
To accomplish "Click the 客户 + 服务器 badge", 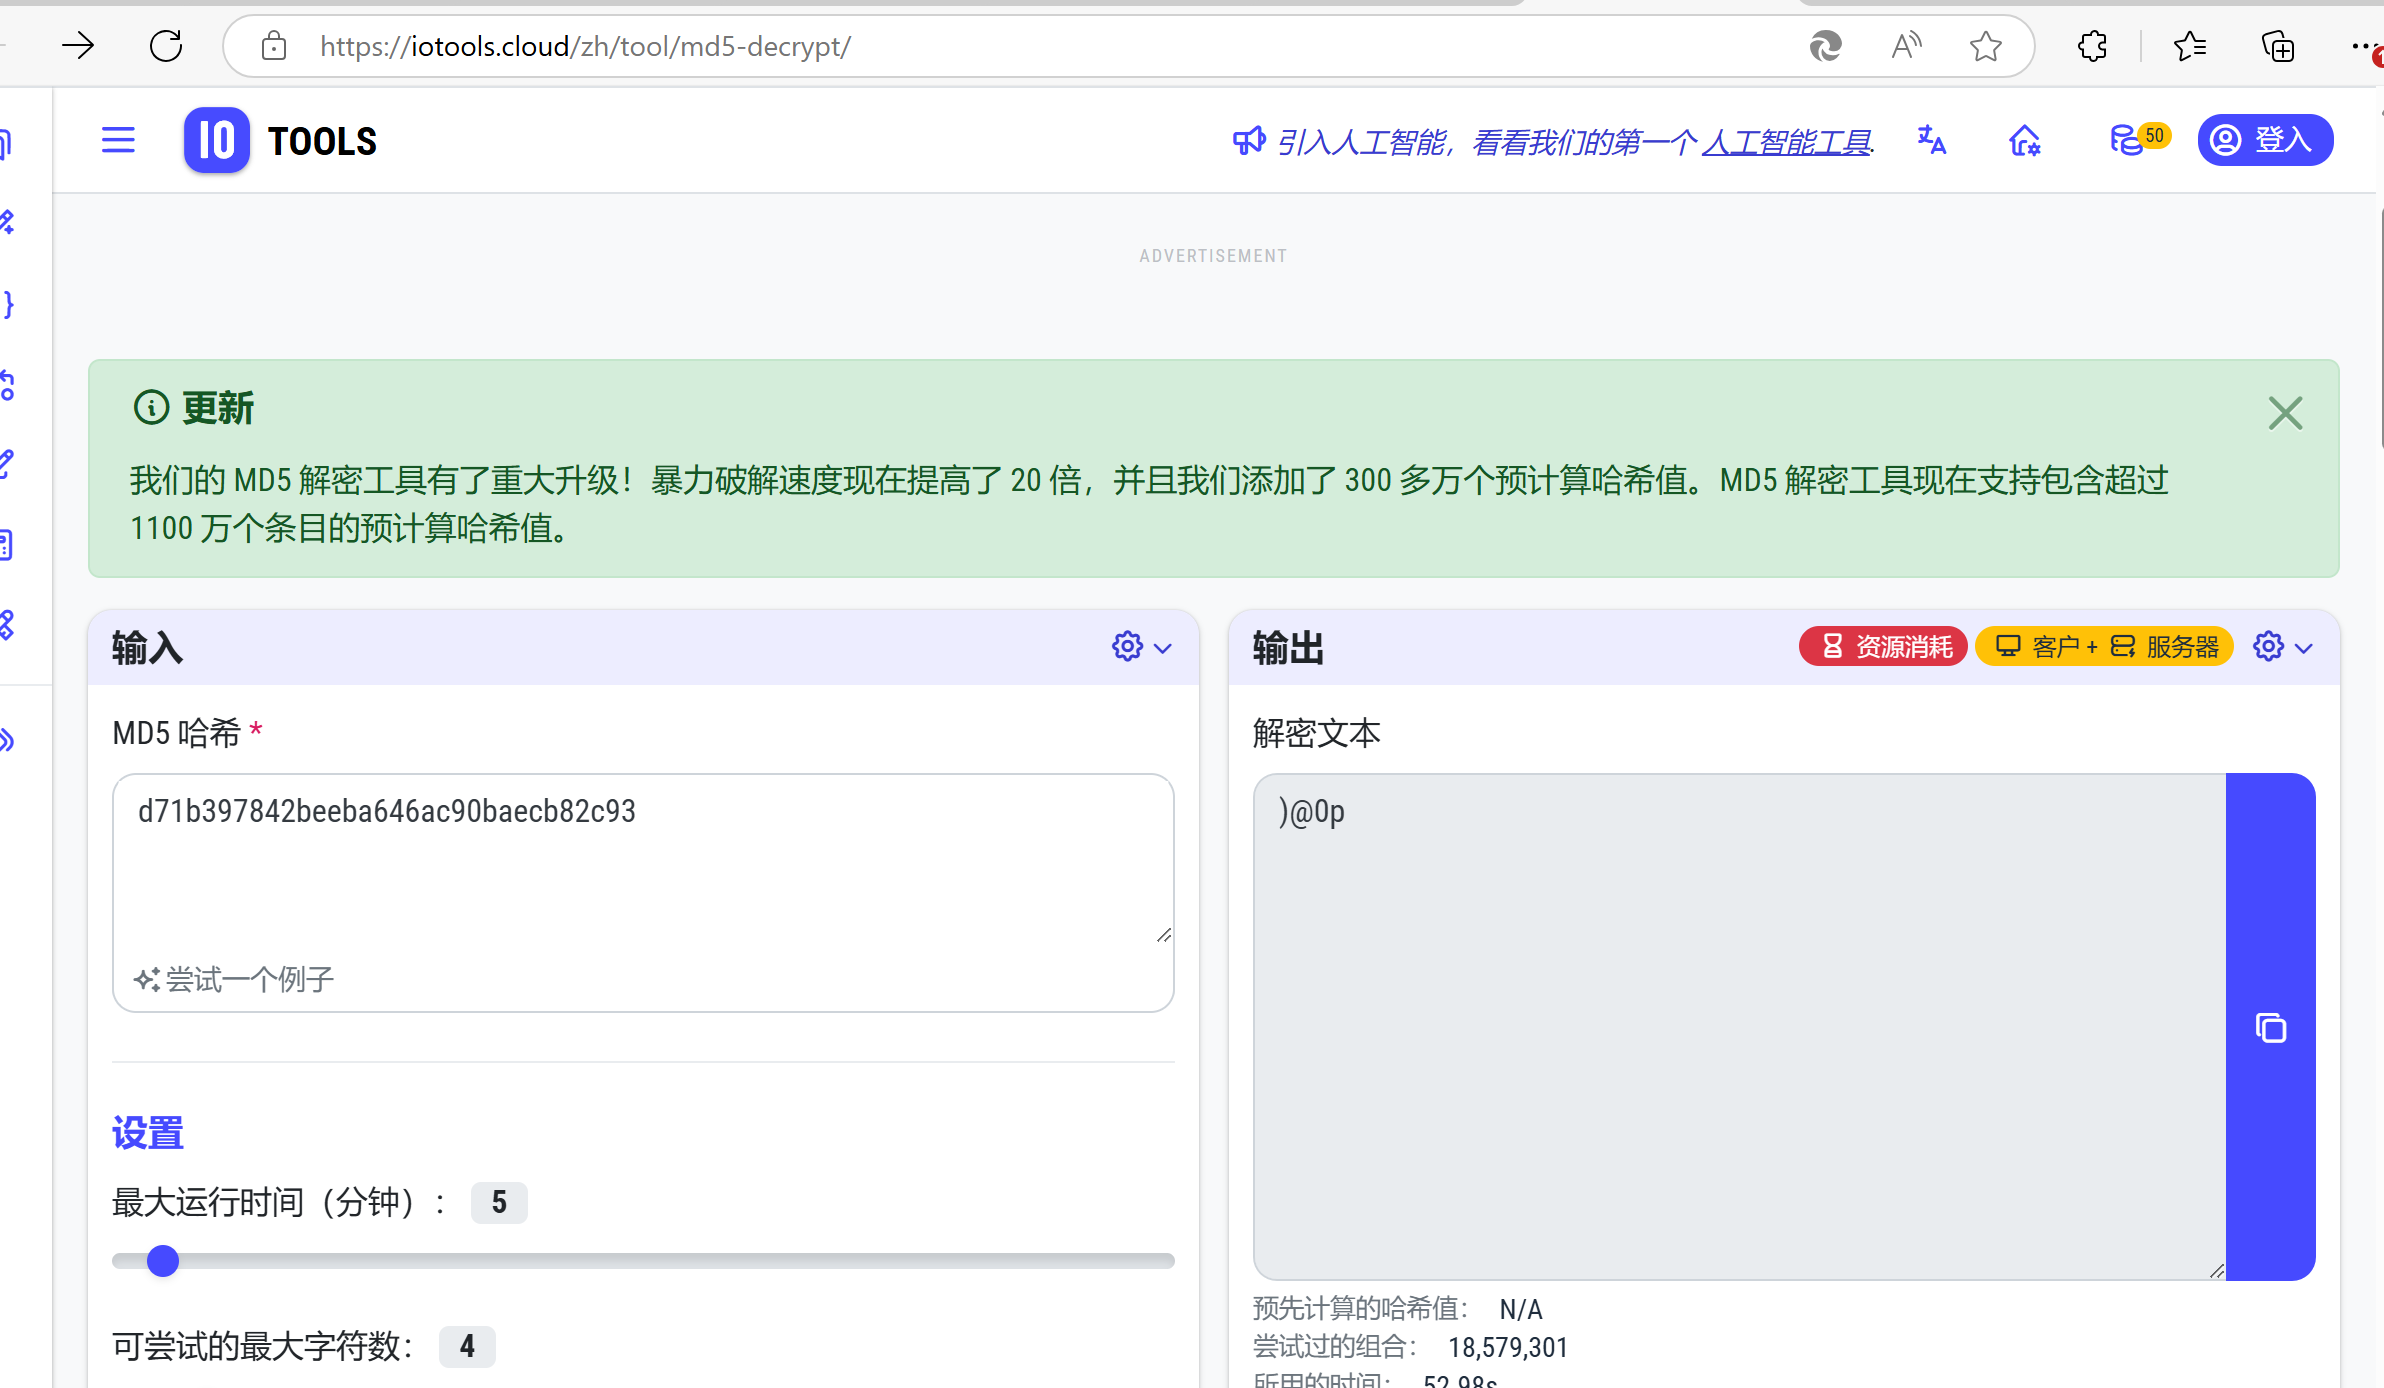I will click(2104, 647).
